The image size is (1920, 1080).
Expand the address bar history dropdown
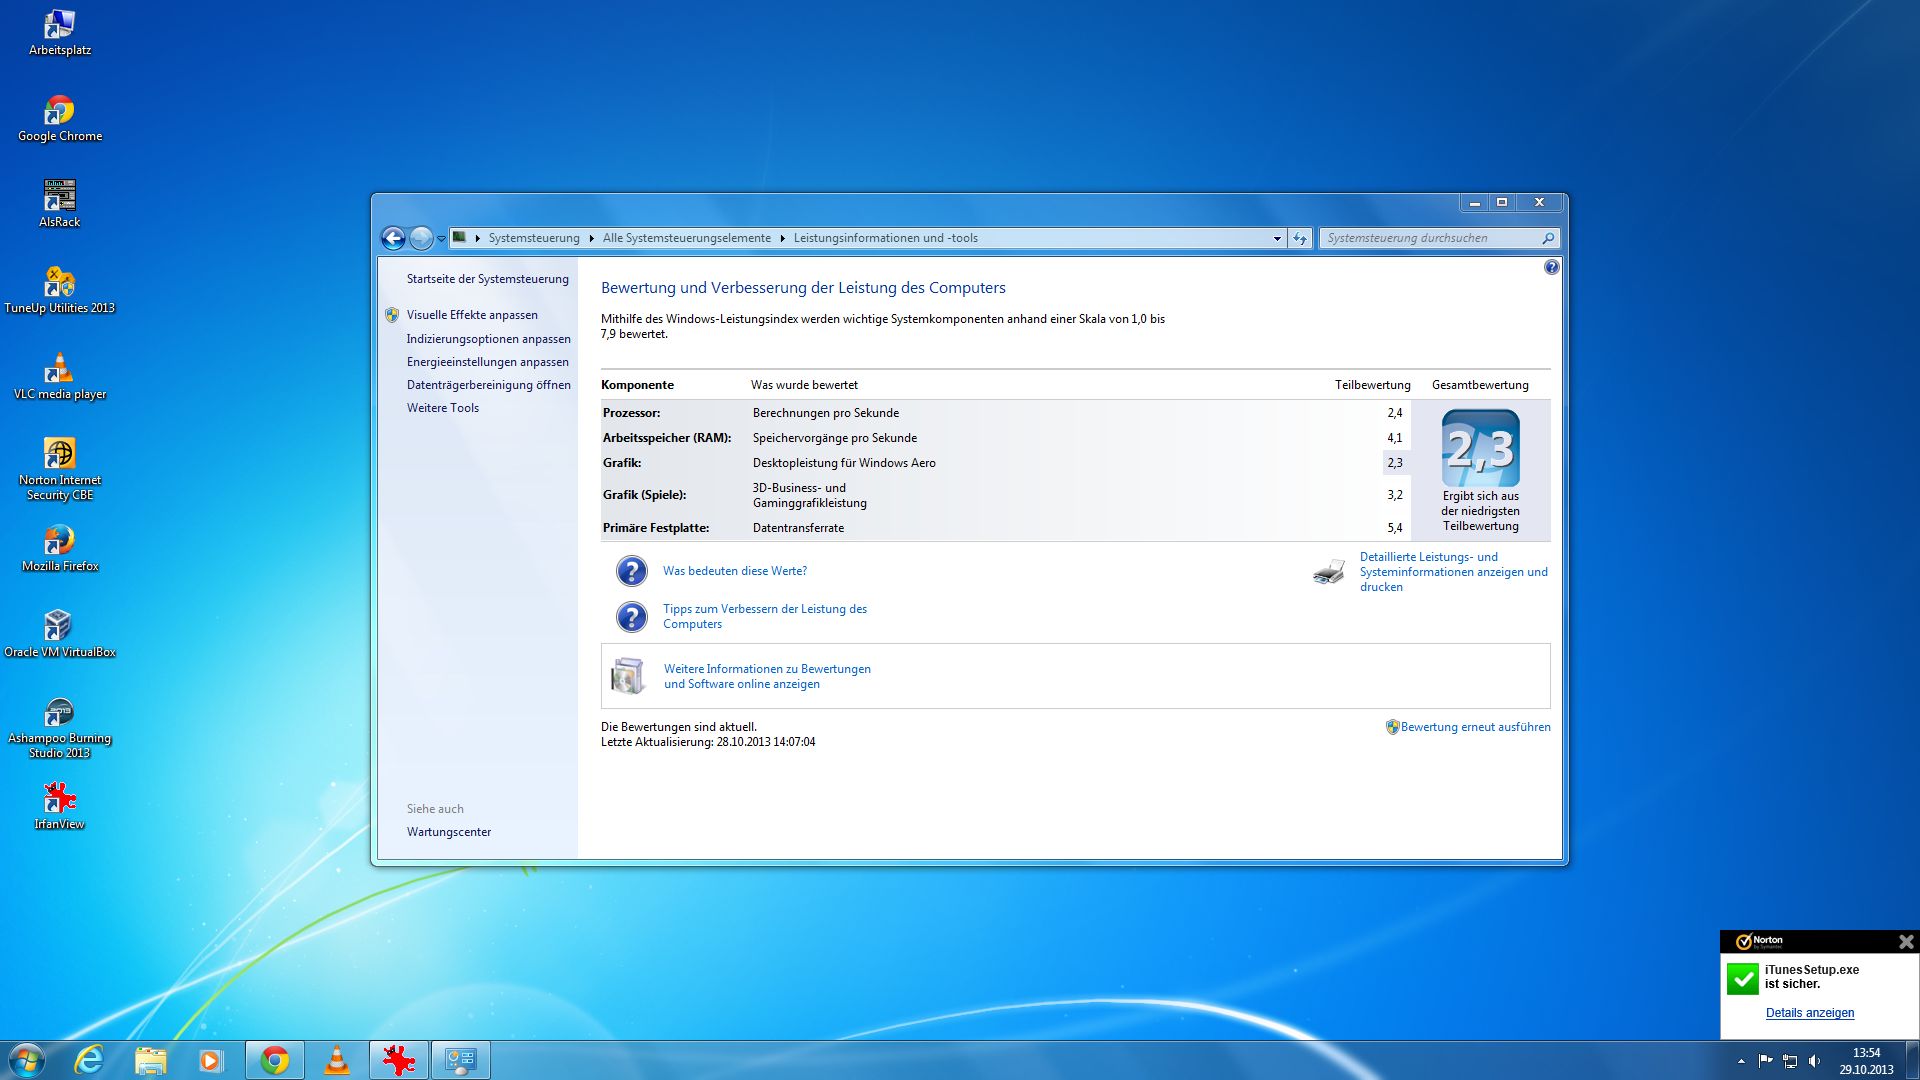coord(1277,238)
